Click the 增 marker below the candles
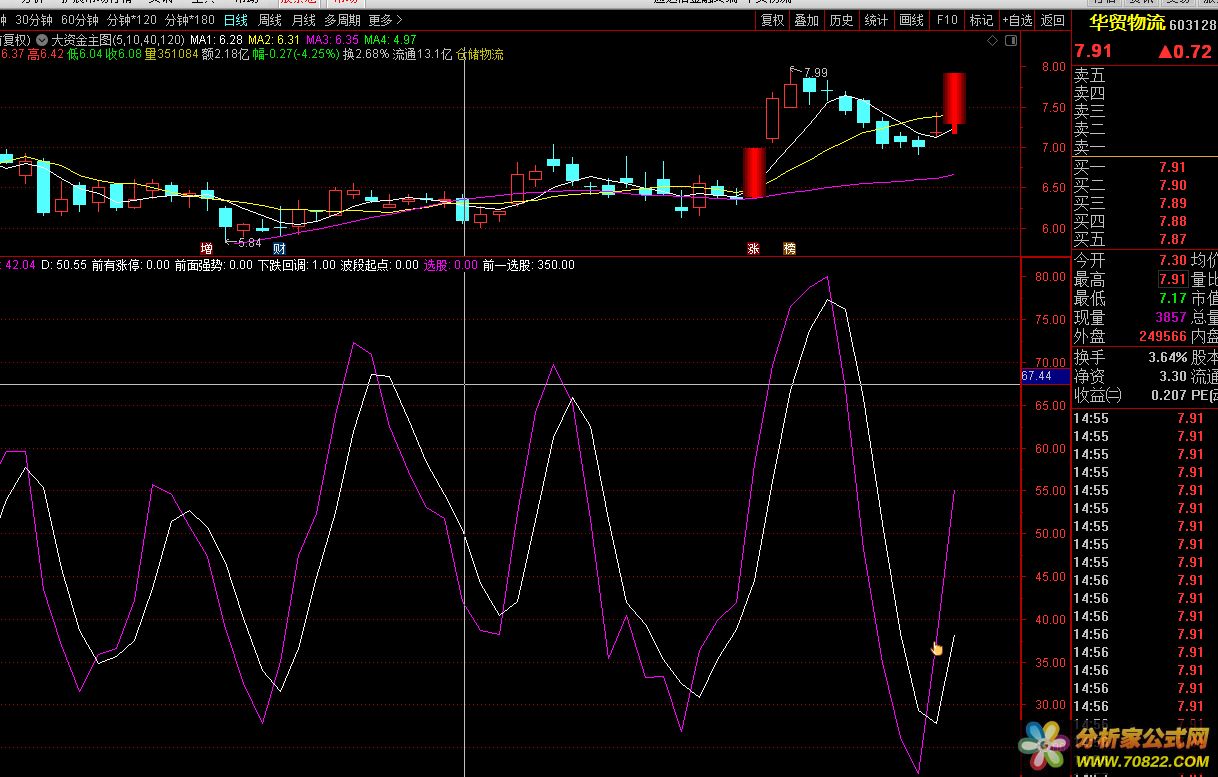The width and height of the screenshot is (1218, 777). [x=206, y=248]
